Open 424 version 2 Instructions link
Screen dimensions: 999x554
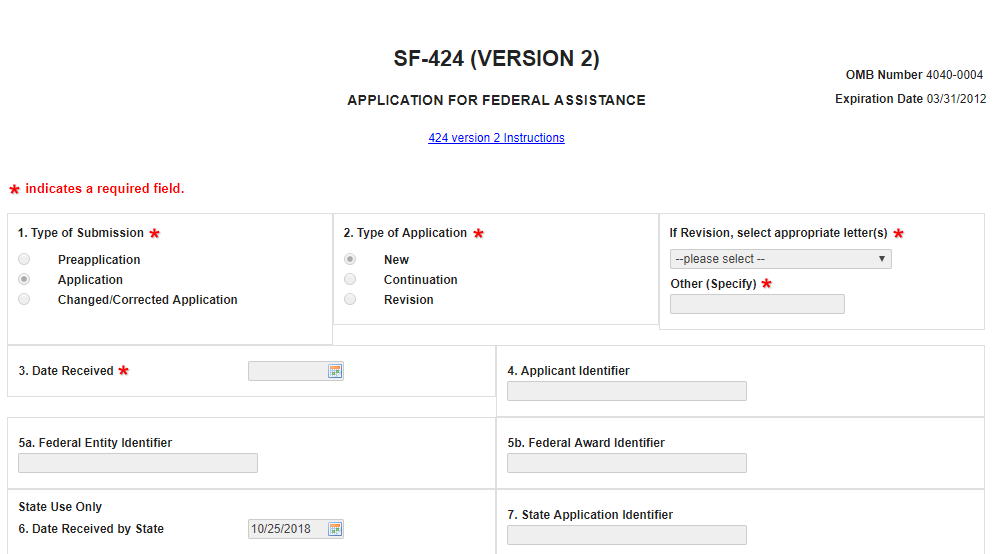point(496,138)
